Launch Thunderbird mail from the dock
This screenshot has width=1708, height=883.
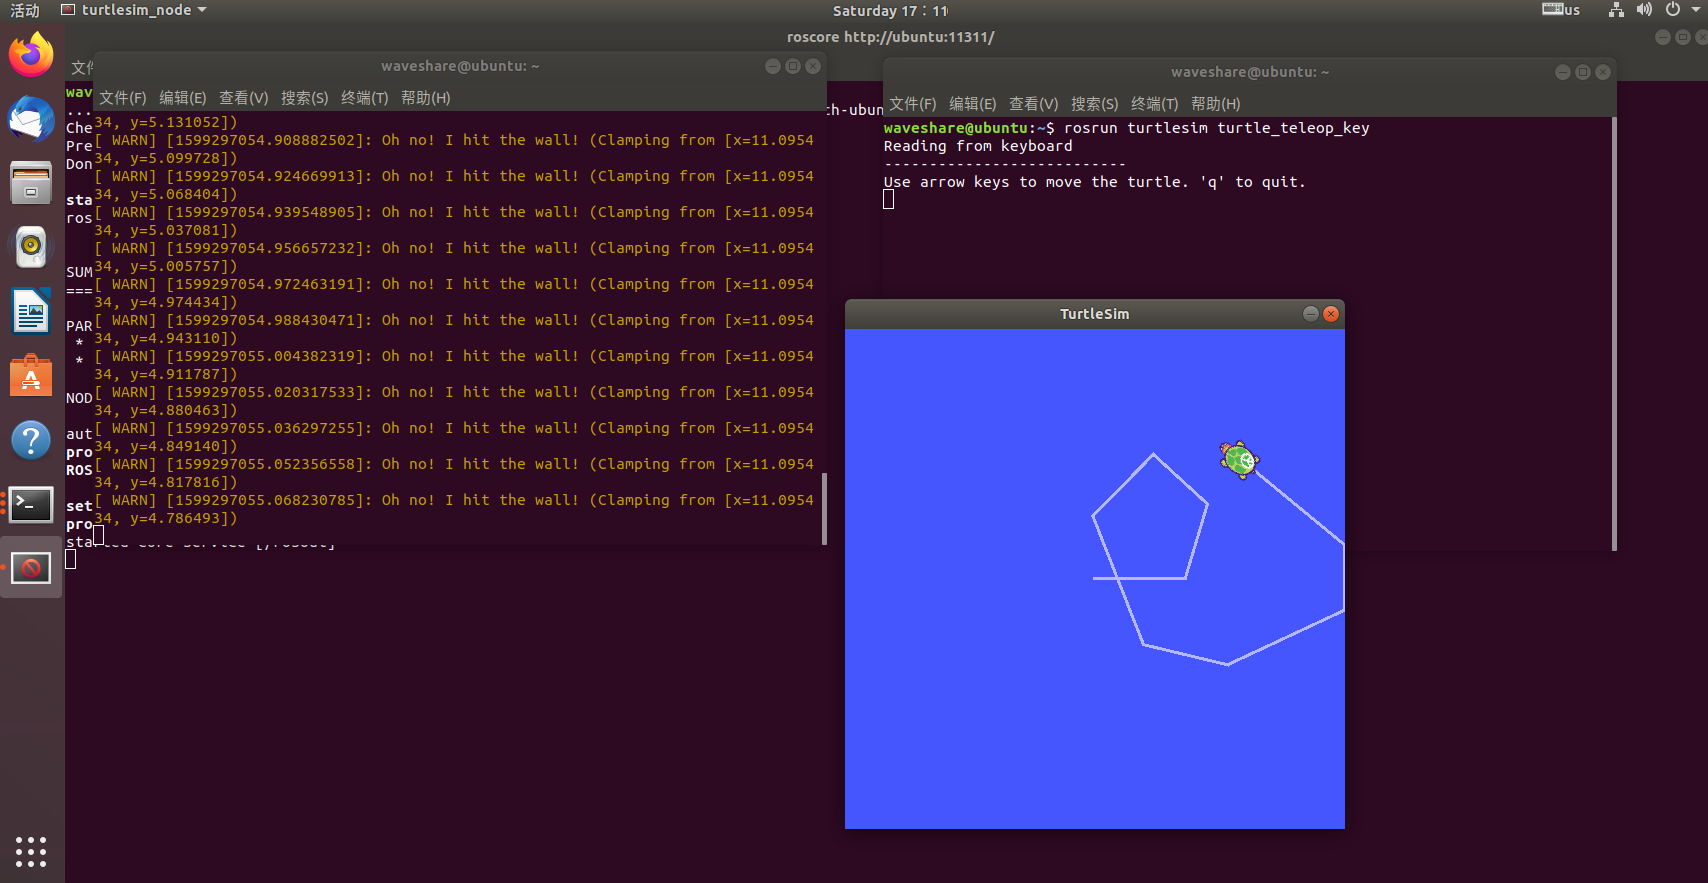(x=31, y=119)
